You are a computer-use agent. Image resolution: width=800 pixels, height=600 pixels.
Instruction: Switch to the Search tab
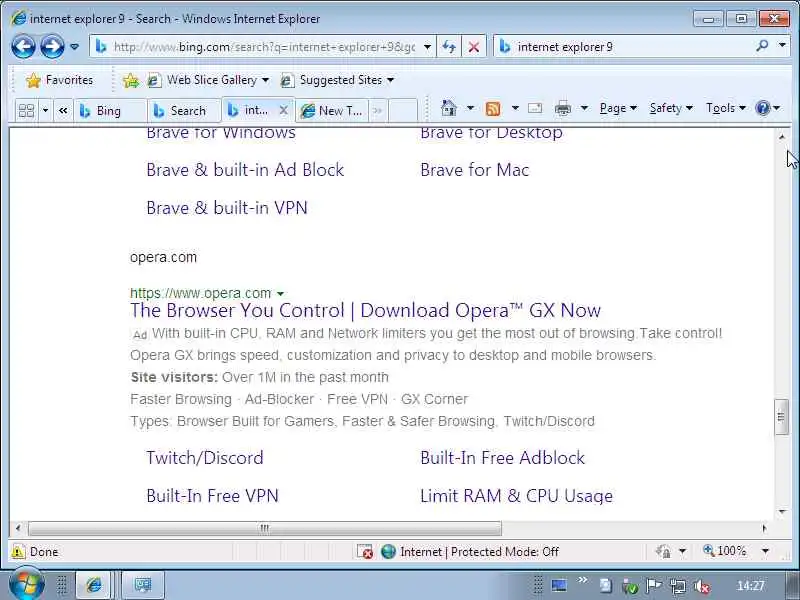pos(184,111)
